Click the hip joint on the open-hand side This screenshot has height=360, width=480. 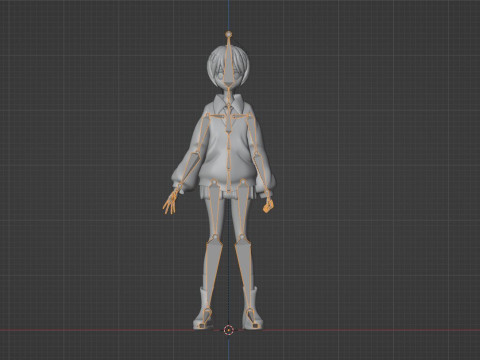coord(213,182)
